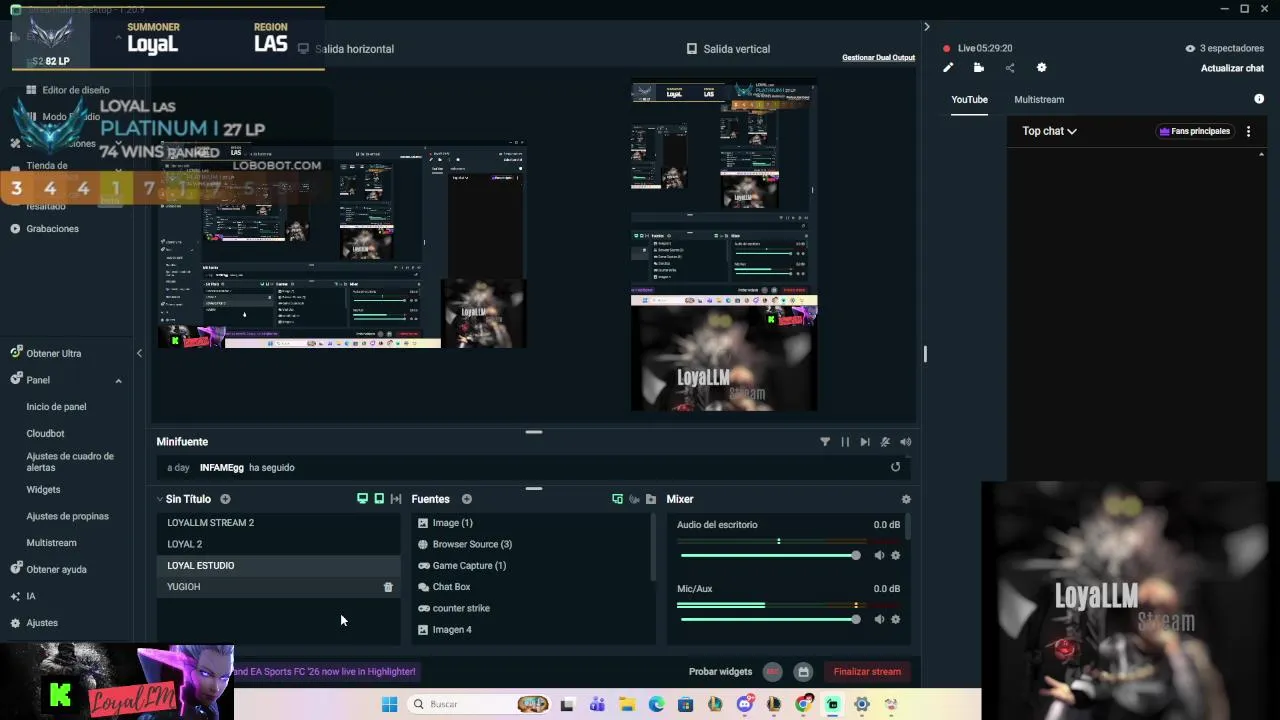
Task: Switch to the YouTube chat tab
Action: pyautogui.click(x=969, y=99)
